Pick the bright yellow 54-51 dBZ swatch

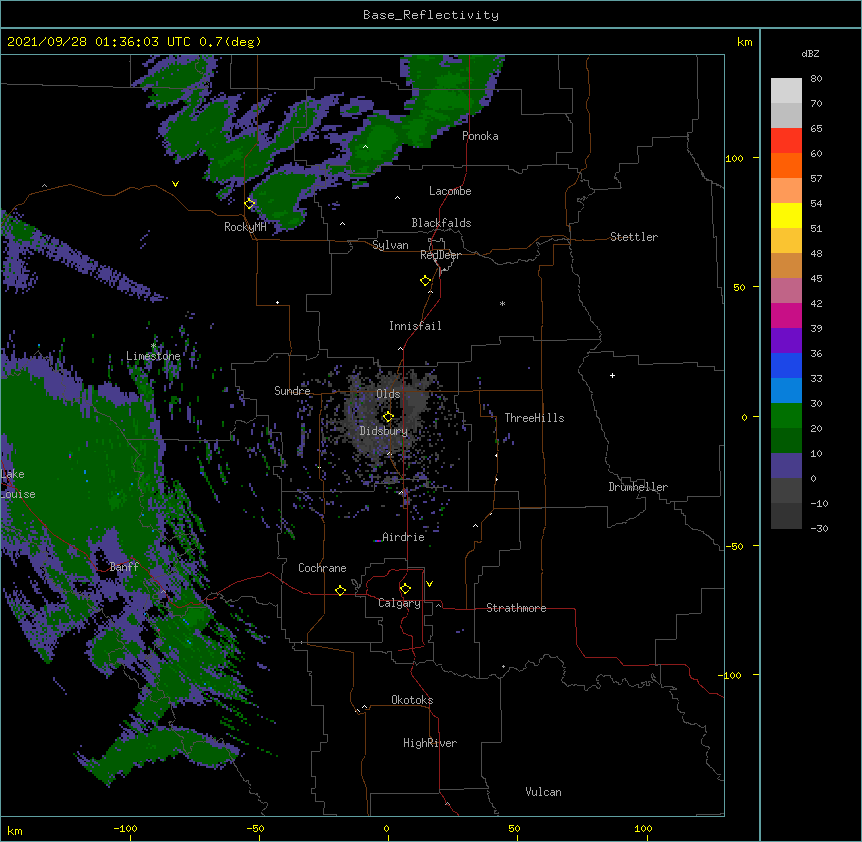point(786,215)
